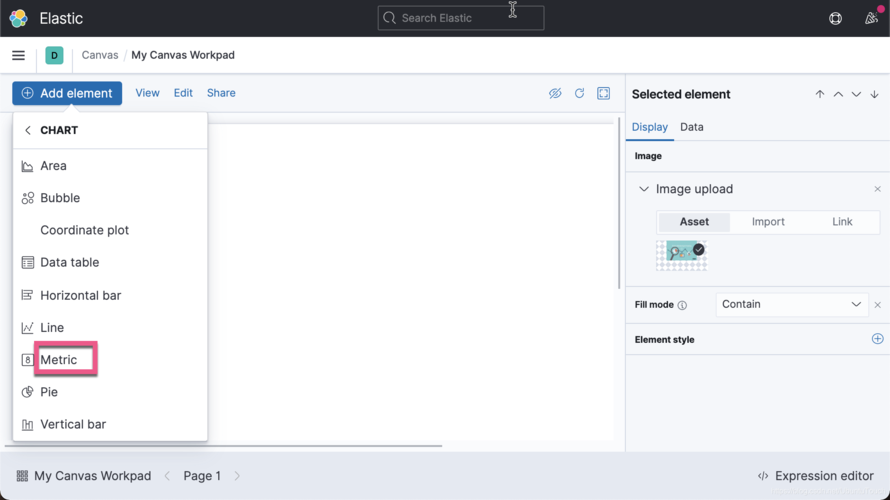The height and width of the screenshot is (500, 890).
Task: Select the image asset thumbnail
Action: pyautogui.click(x=681, y=255)
